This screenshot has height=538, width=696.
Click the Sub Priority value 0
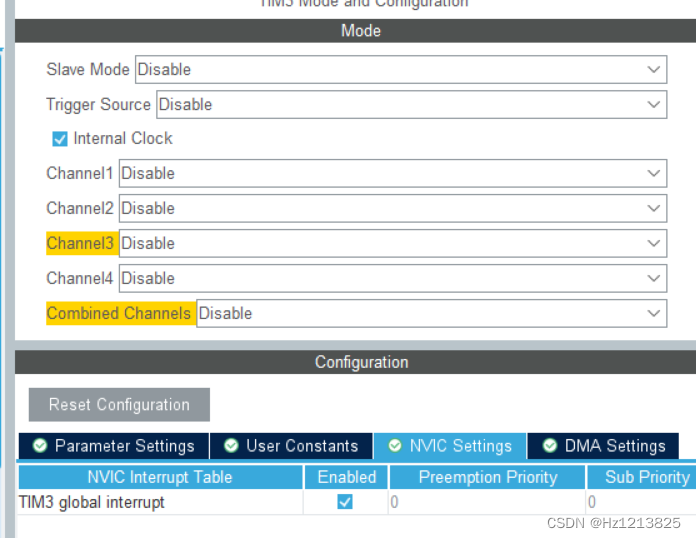[x=592, y=502]
